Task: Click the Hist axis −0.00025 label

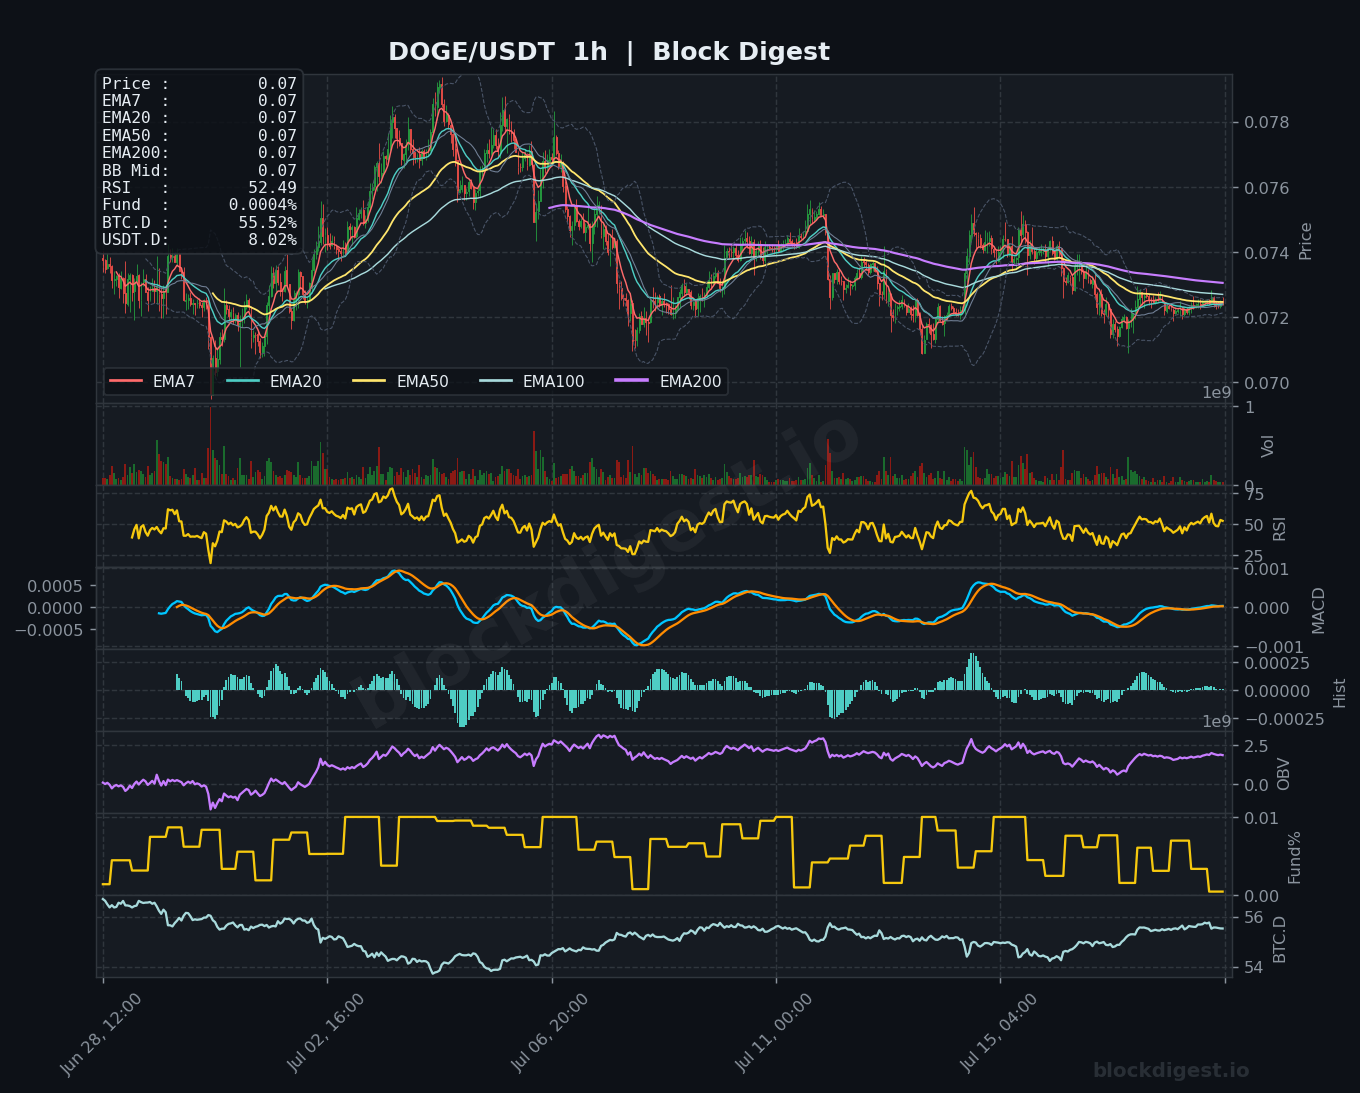Action: (1284, 719)
